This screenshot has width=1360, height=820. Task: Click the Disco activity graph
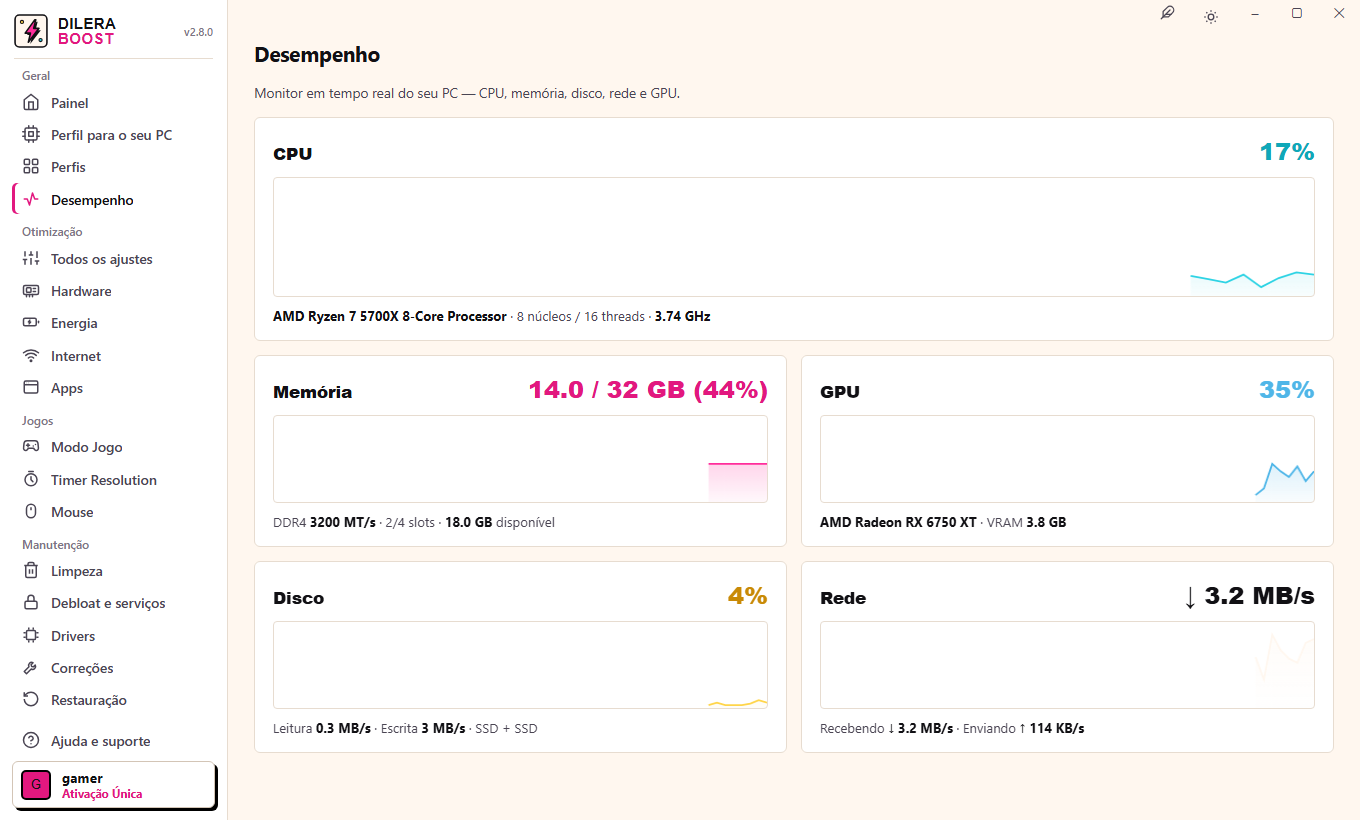520,665
